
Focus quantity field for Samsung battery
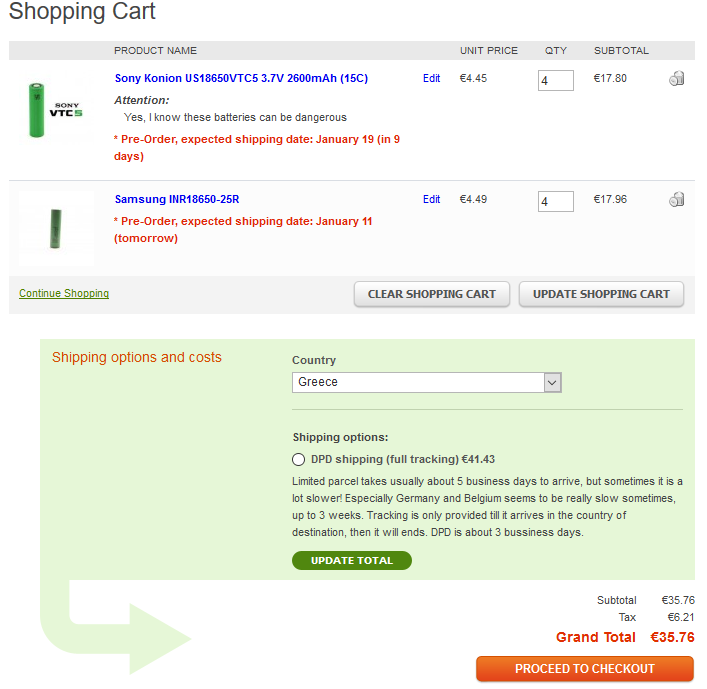[x=556, y=202]
